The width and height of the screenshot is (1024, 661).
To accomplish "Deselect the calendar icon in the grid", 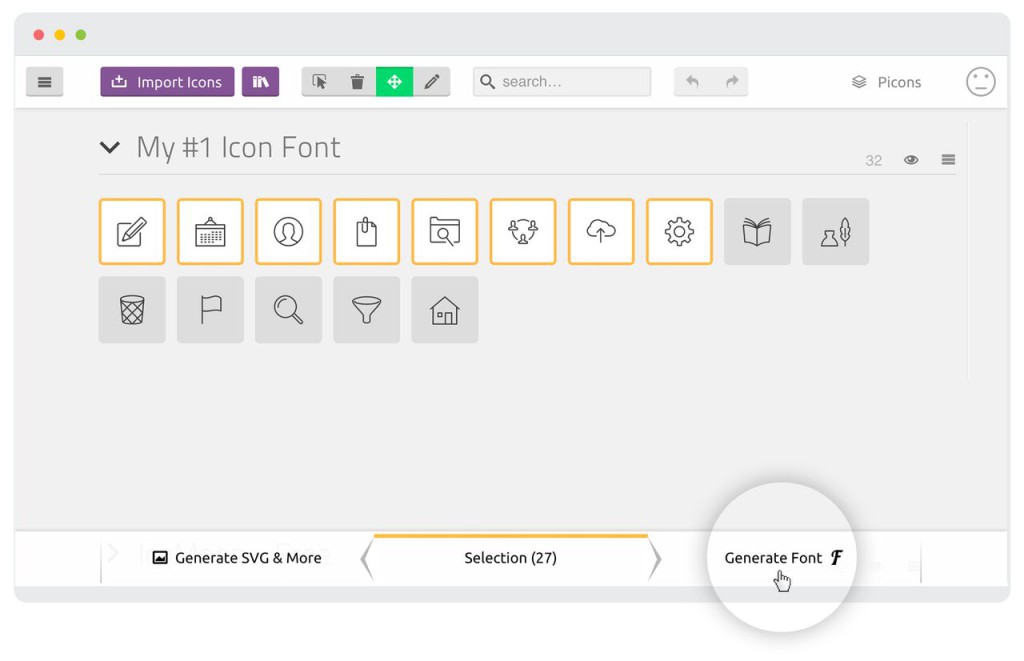I will (x=210, y=231).
